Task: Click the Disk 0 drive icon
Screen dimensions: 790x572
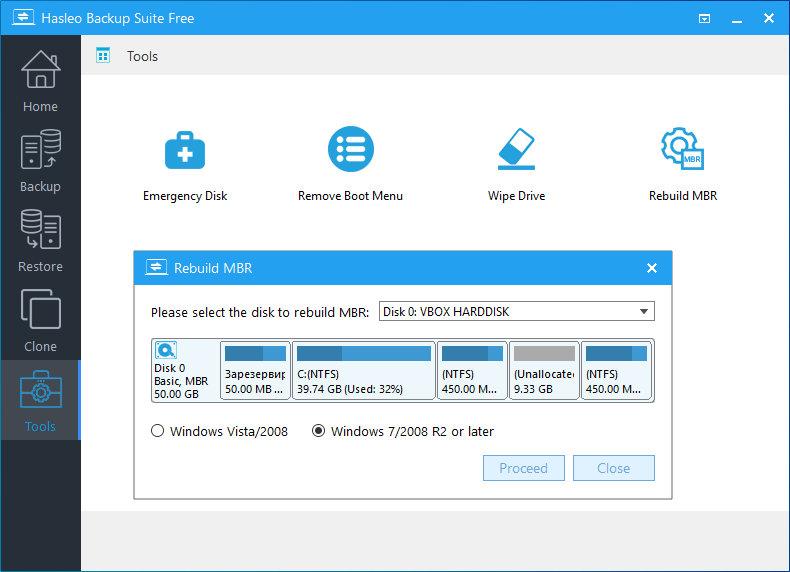Action: [166, 350]
